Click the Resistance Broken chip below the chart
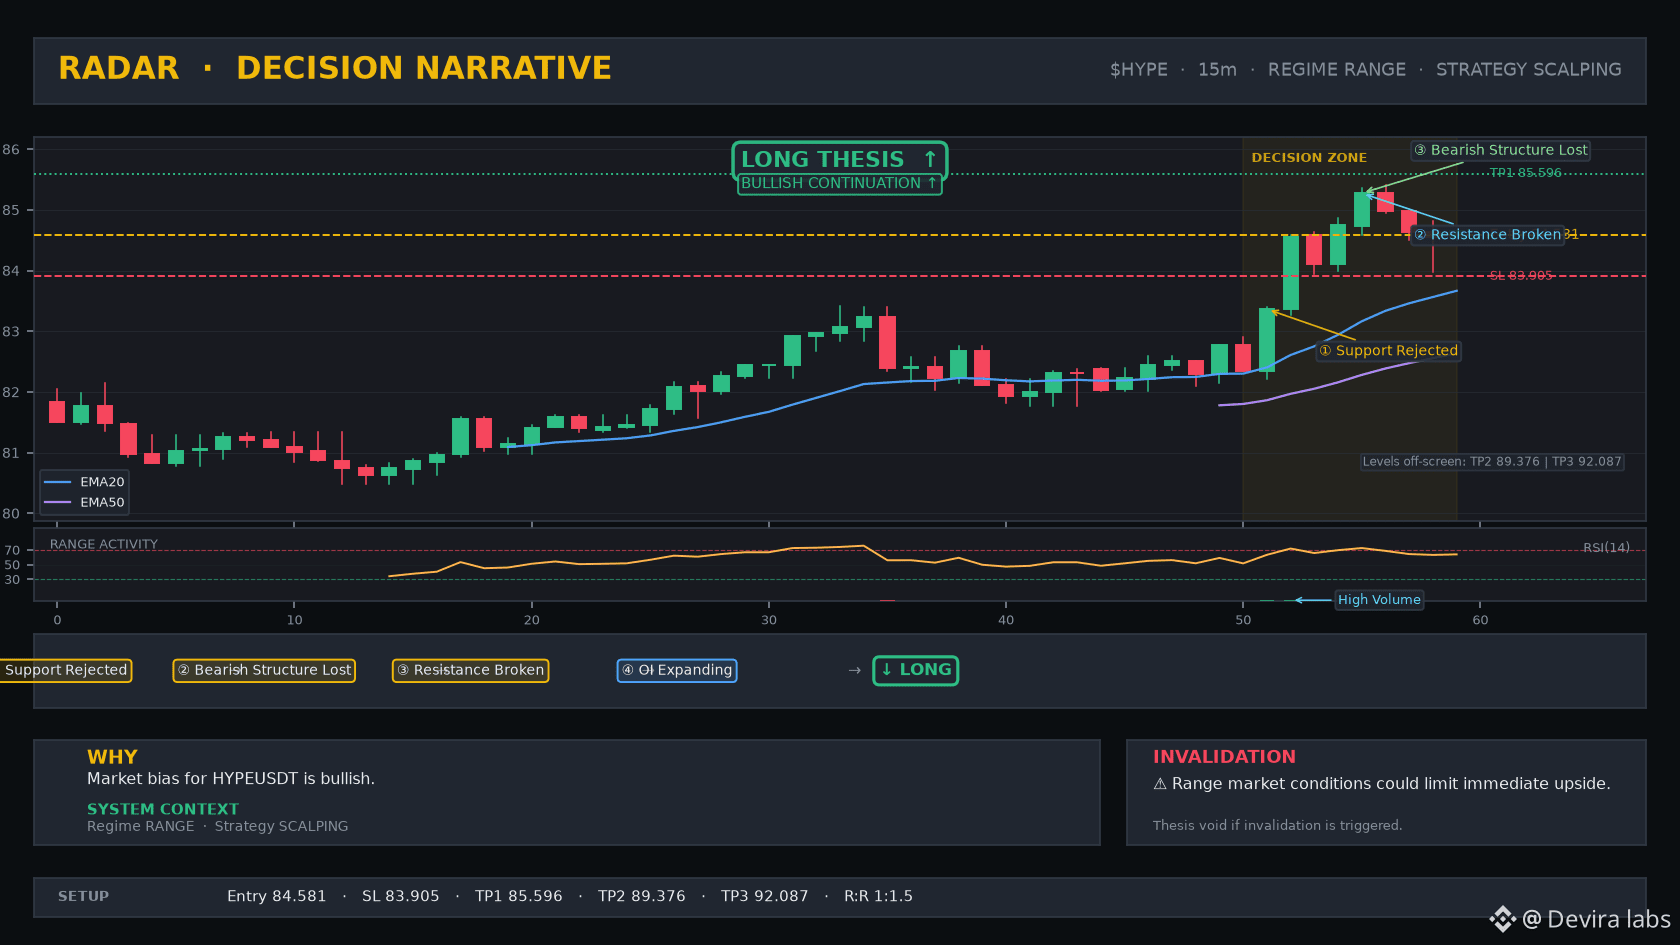1680x945 pixels. click(470, 670)
